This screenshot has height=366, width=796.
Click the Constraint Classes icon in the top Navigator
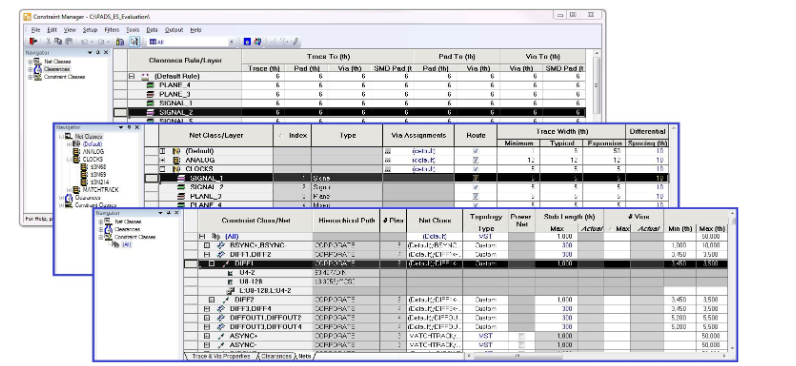[37, 77]
